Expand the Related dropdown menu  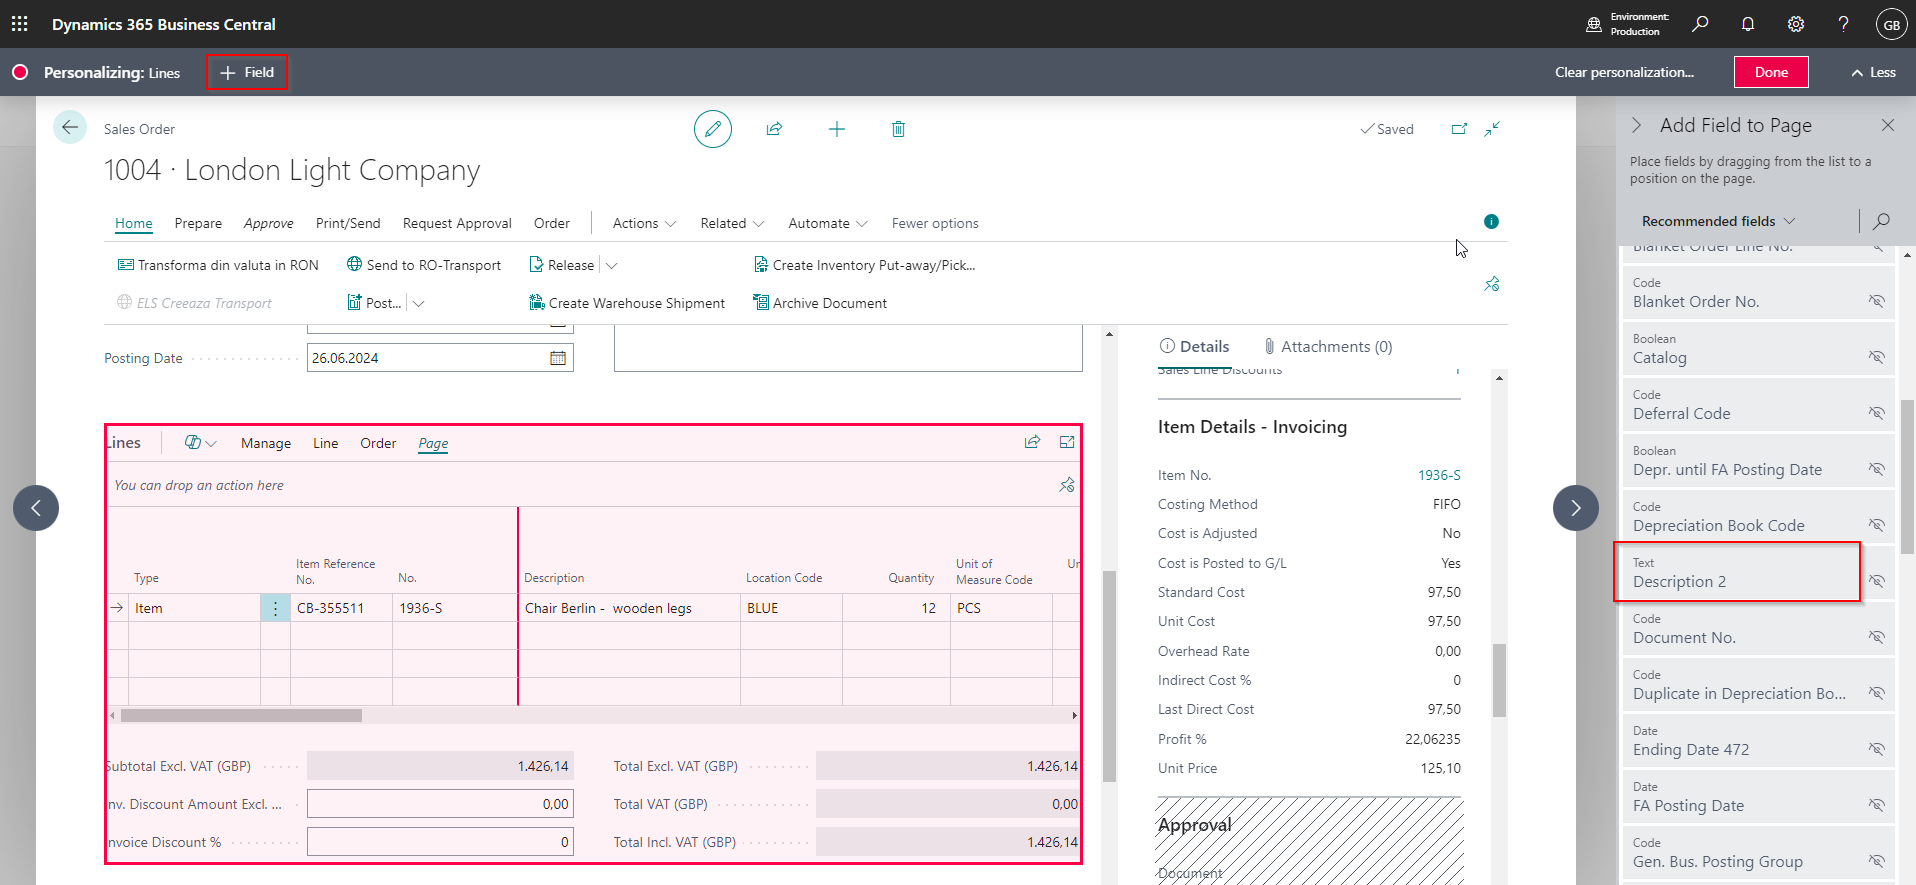732,223
